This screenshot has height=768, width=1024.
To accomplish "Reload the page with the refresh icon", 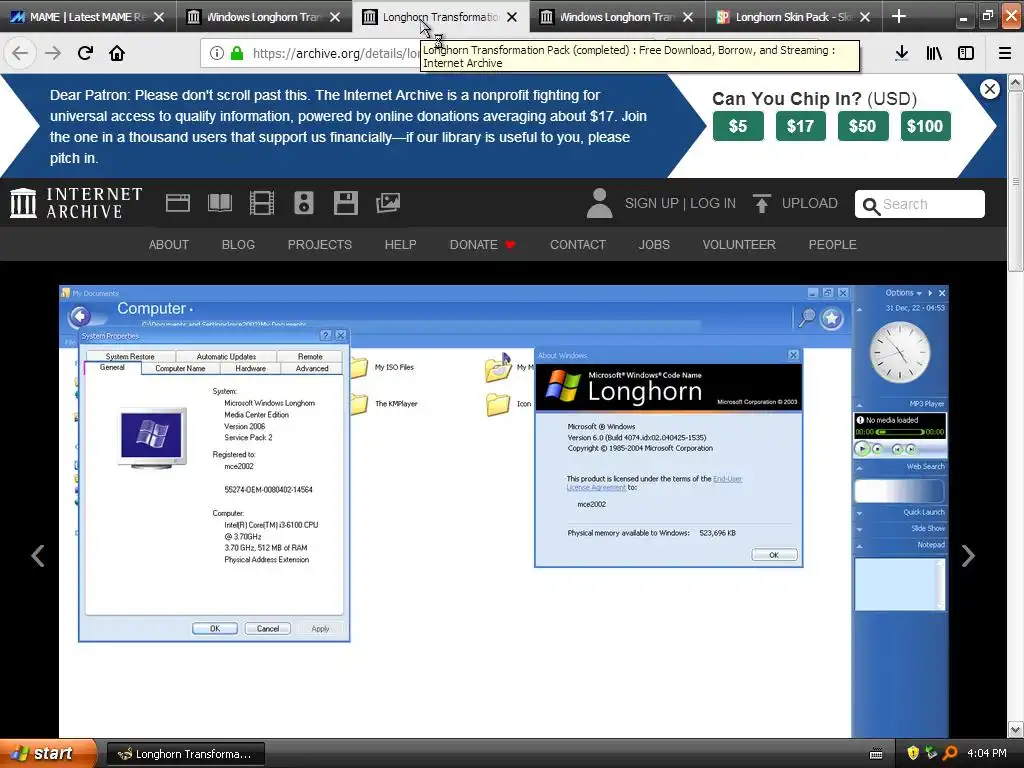I will (x=85, y=53).
